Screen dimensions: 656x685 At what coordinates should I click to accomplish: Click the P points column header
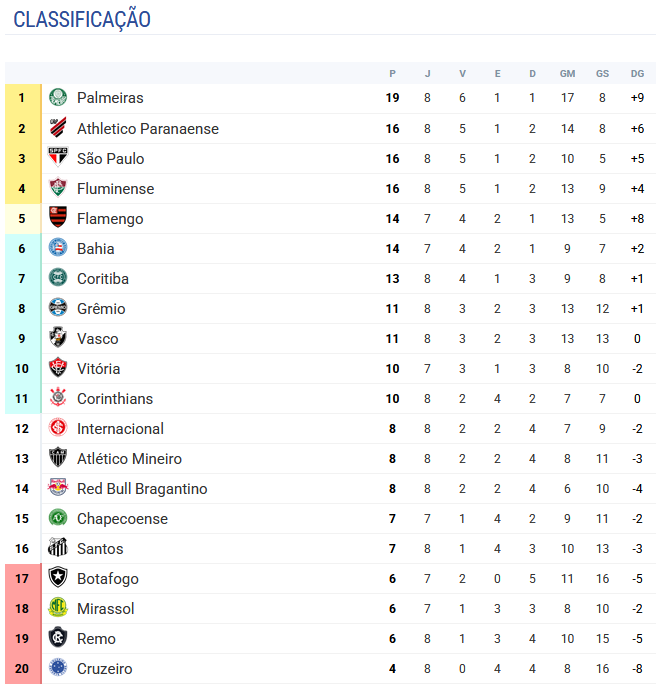(392, 73)
